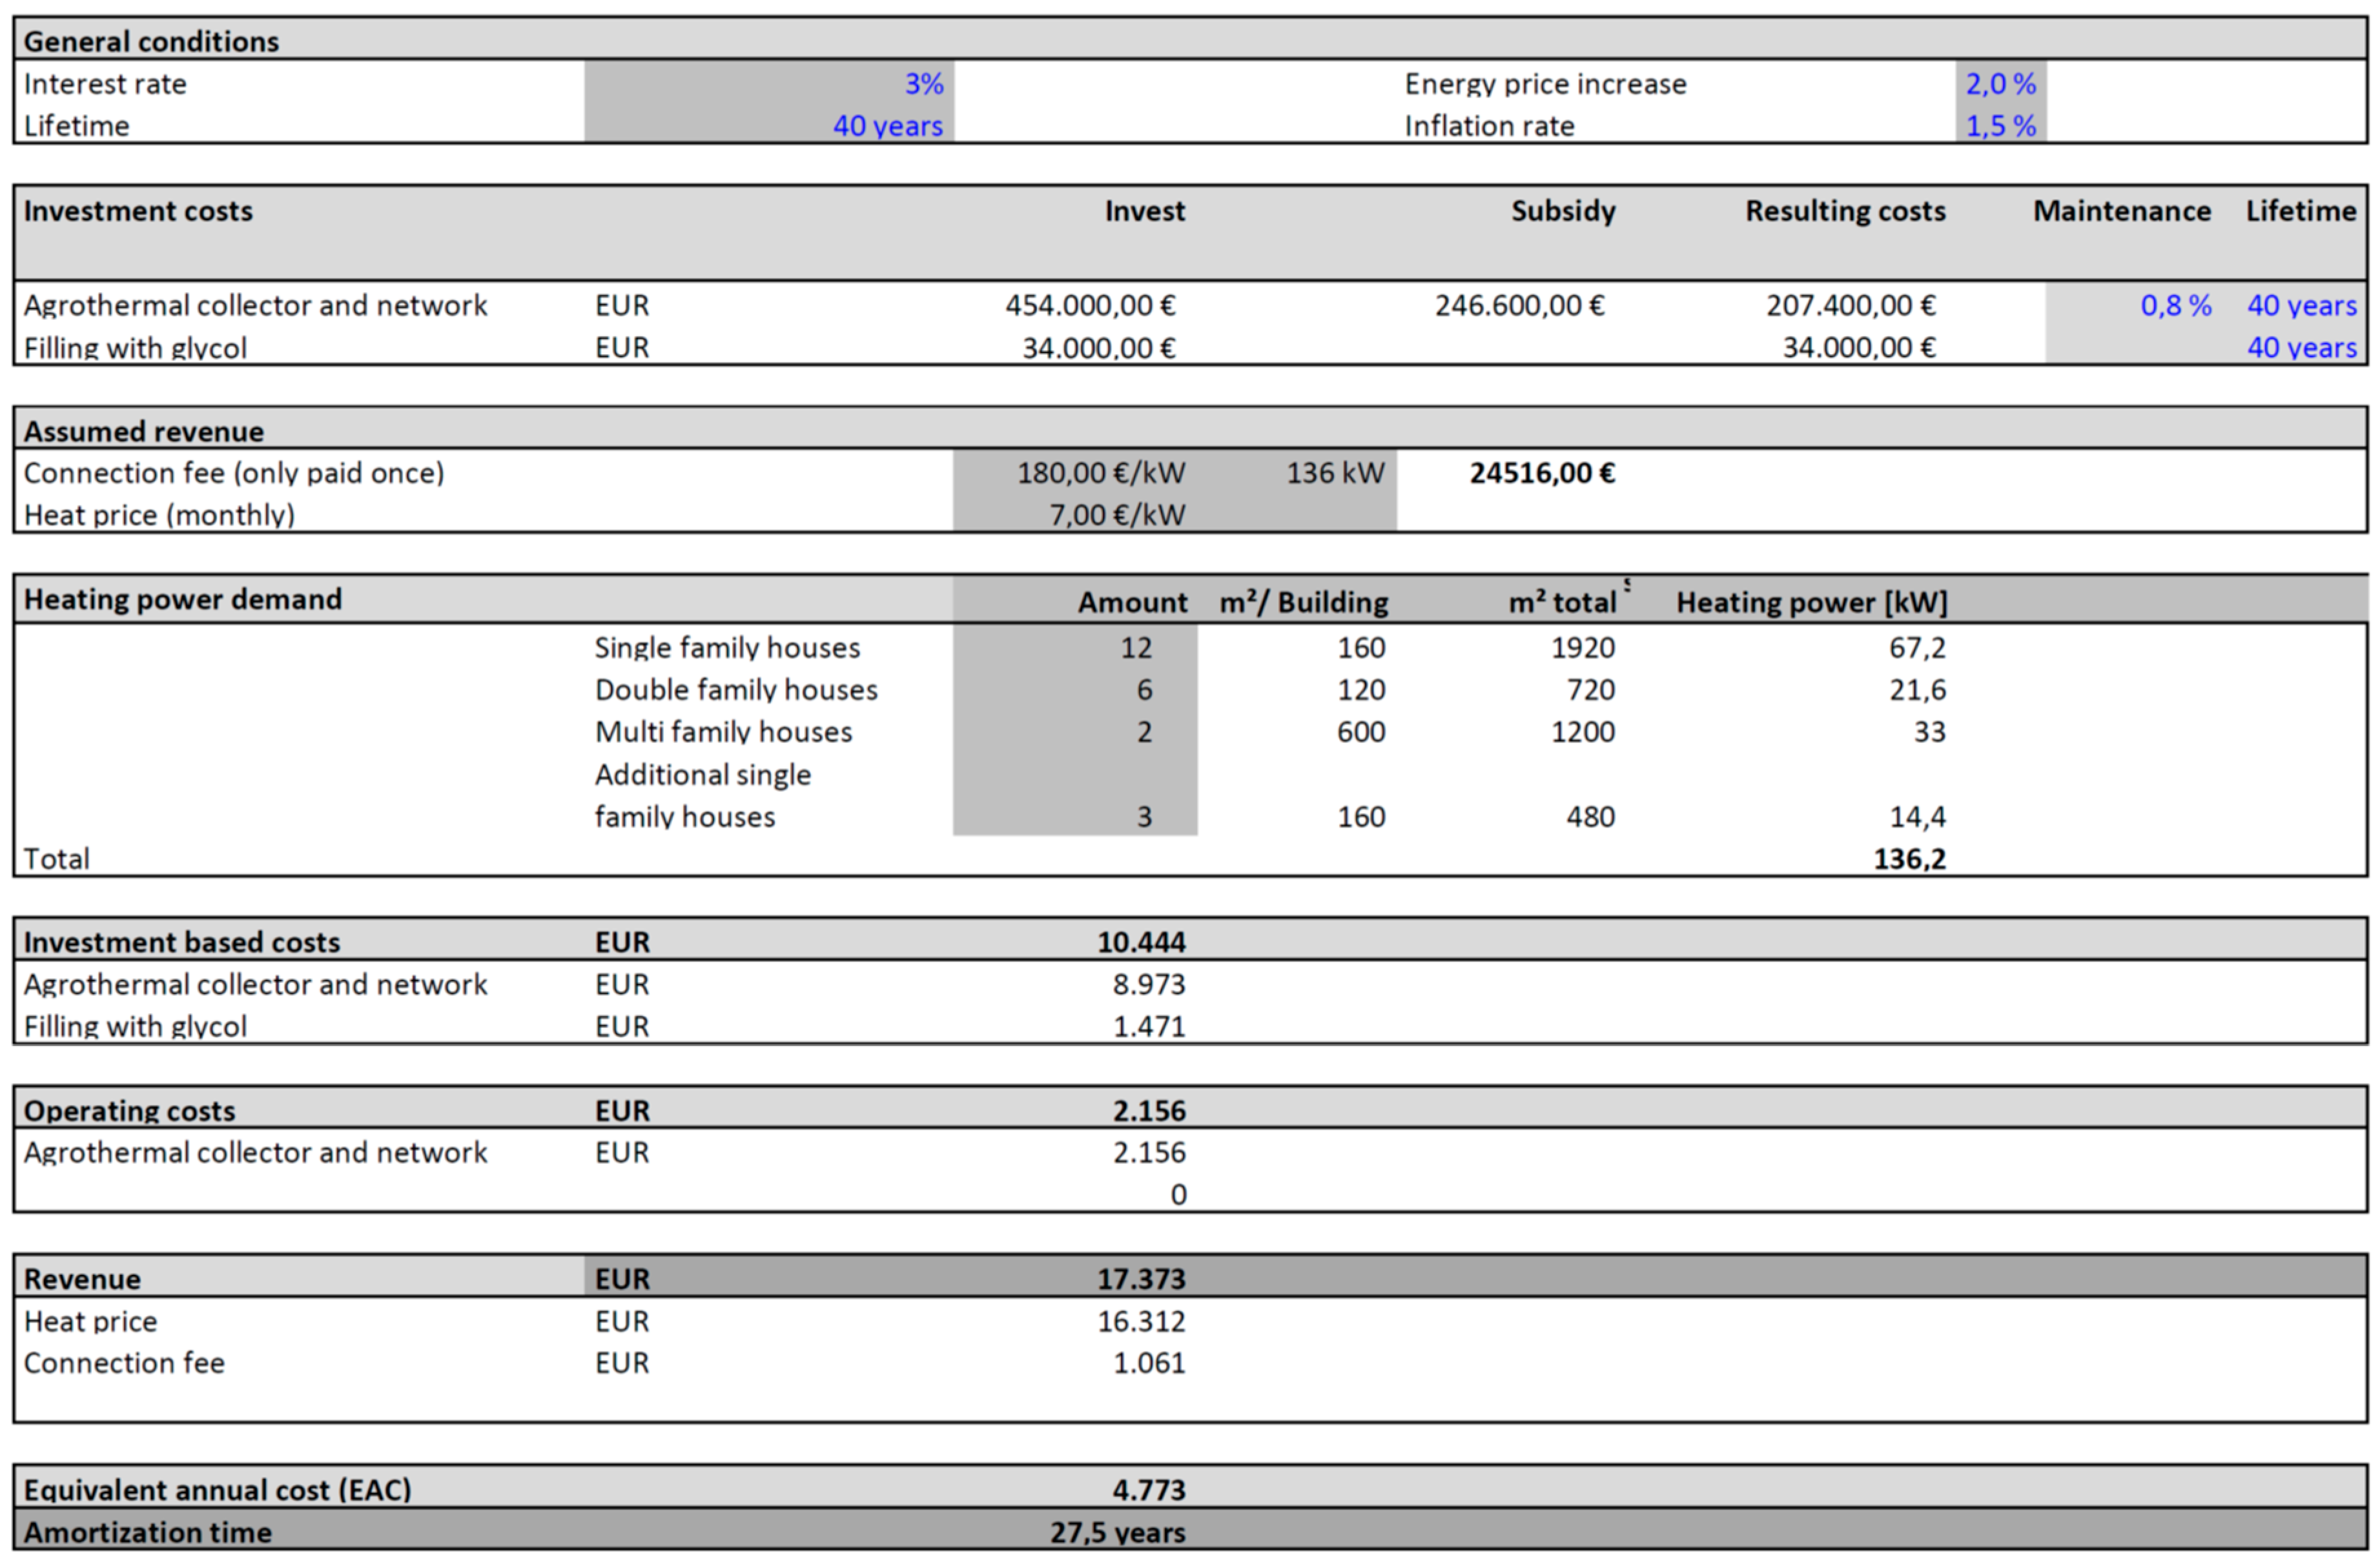Select Additional single family houses amount 3
2380x1566 pixels.
point(1143,817)
